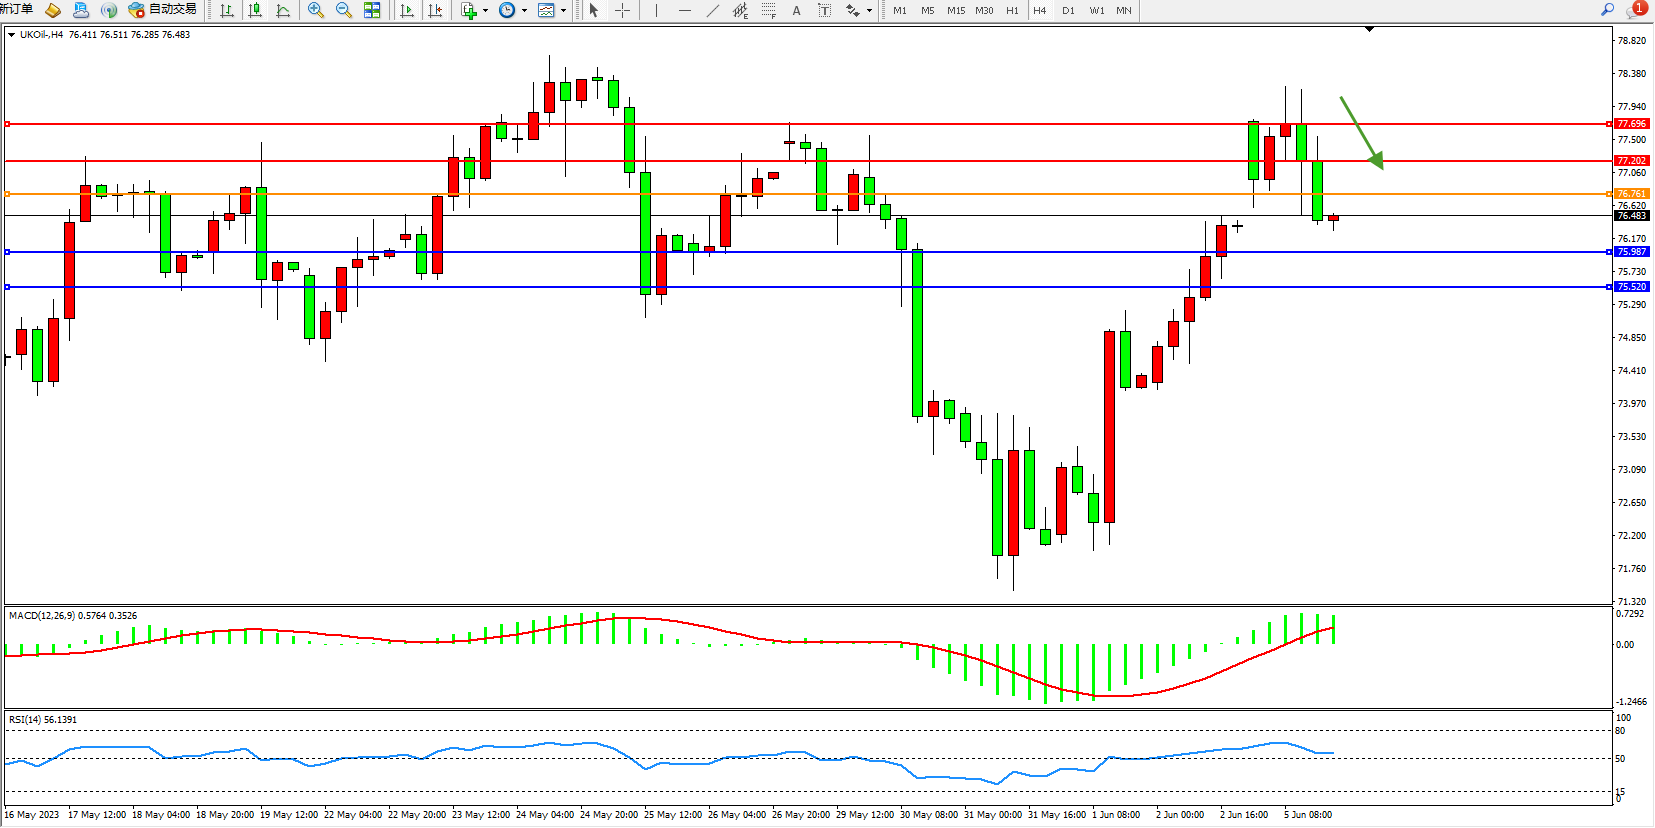Switch chart to candlestick mode
This screenshot has height=828, width=1655.
[255, 10]
